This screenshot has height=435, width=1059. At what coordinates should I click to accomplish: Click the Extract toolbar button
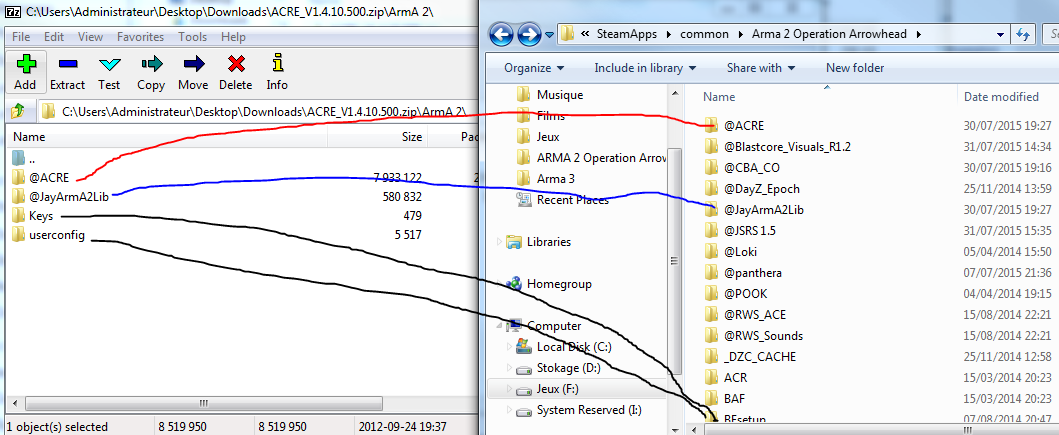point(68,72)
